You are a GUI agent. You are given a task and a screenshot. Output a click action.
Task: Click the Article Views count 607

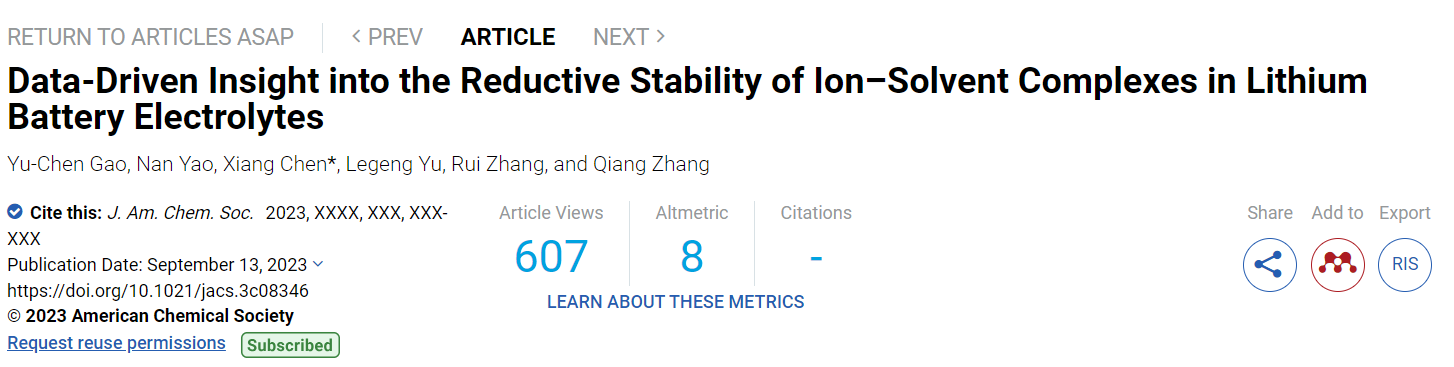(x=552, y=257)
